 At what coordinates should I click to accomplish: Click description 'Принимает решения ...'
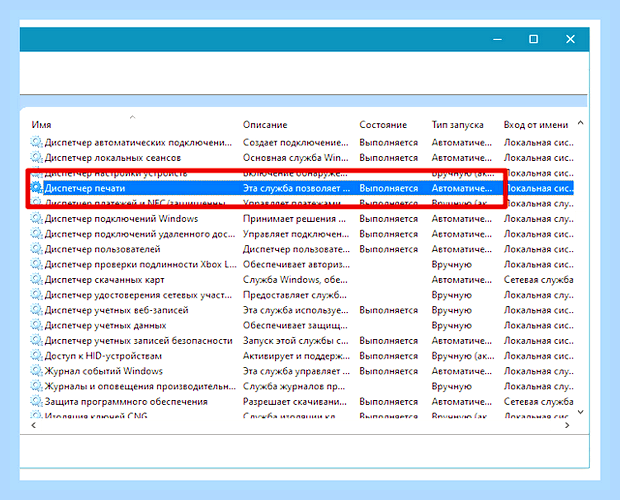point(294,219)
